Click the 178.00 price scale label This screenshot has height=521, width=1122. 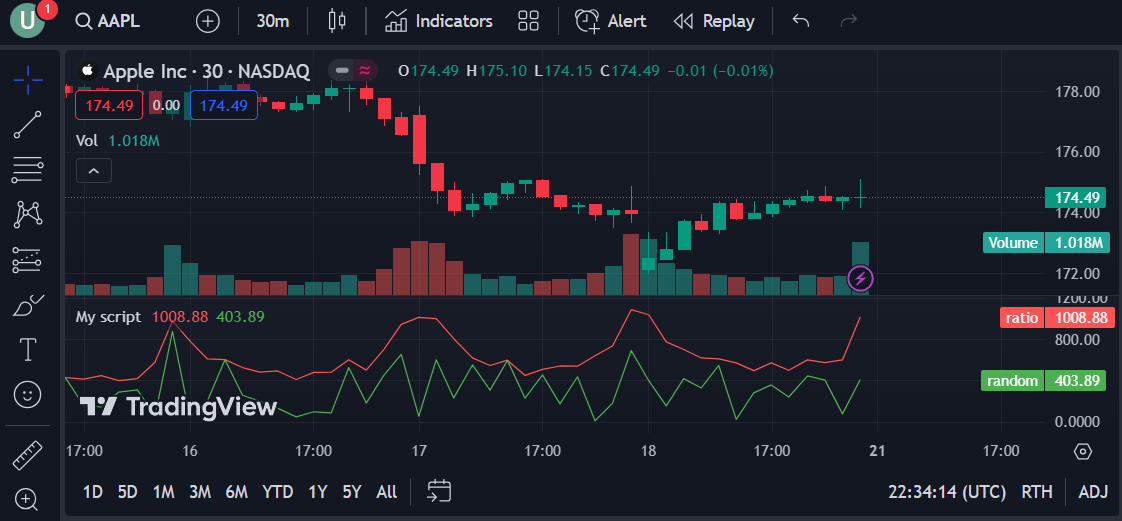1078,92
